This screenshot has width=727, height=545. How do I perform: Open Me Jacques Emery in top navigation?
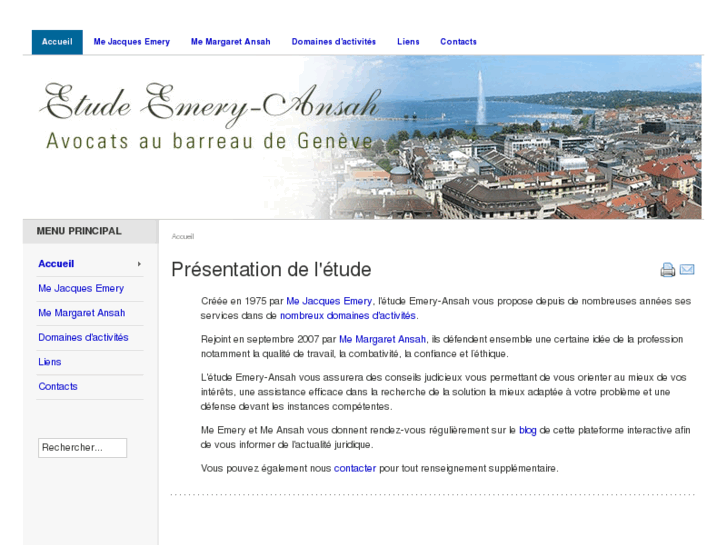(x=132, y=42)
